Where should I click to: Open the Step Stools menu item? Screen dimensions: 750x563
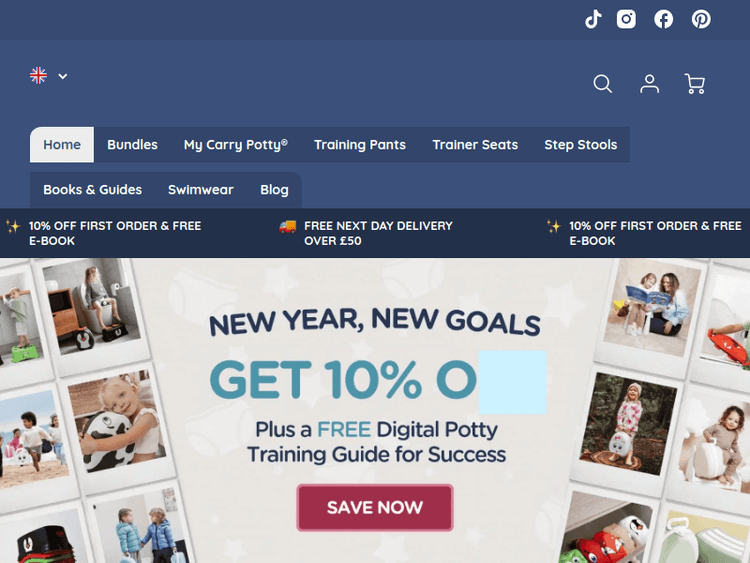click(581, 145)
